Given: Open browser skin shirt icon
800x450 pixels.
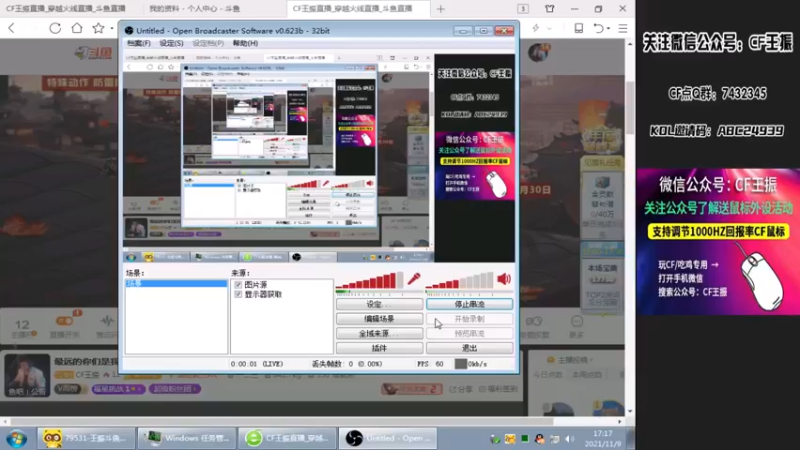Looking at the screenshot, I should [x=549, y=9].
